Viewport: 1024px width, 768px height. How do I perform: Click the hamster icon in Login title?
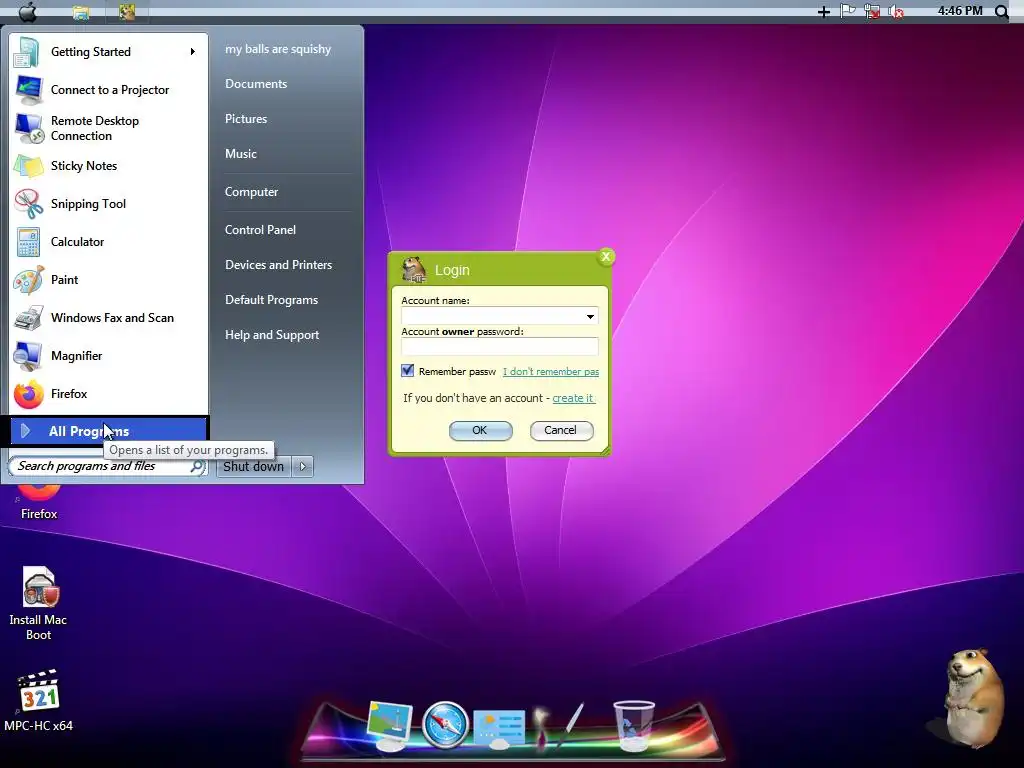tap(413, 270)
